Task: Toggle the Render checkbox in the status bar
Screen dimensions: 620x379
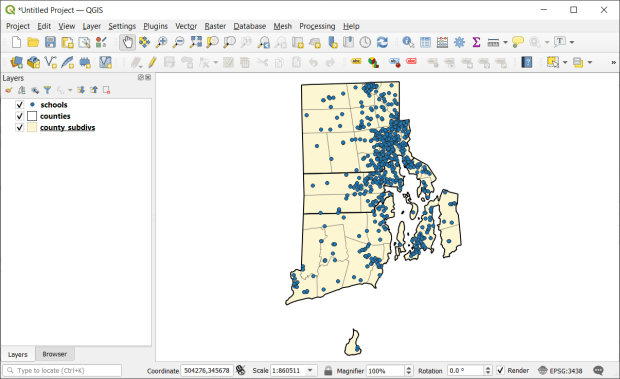Action: pyautogui.click(x=500, y=370)
